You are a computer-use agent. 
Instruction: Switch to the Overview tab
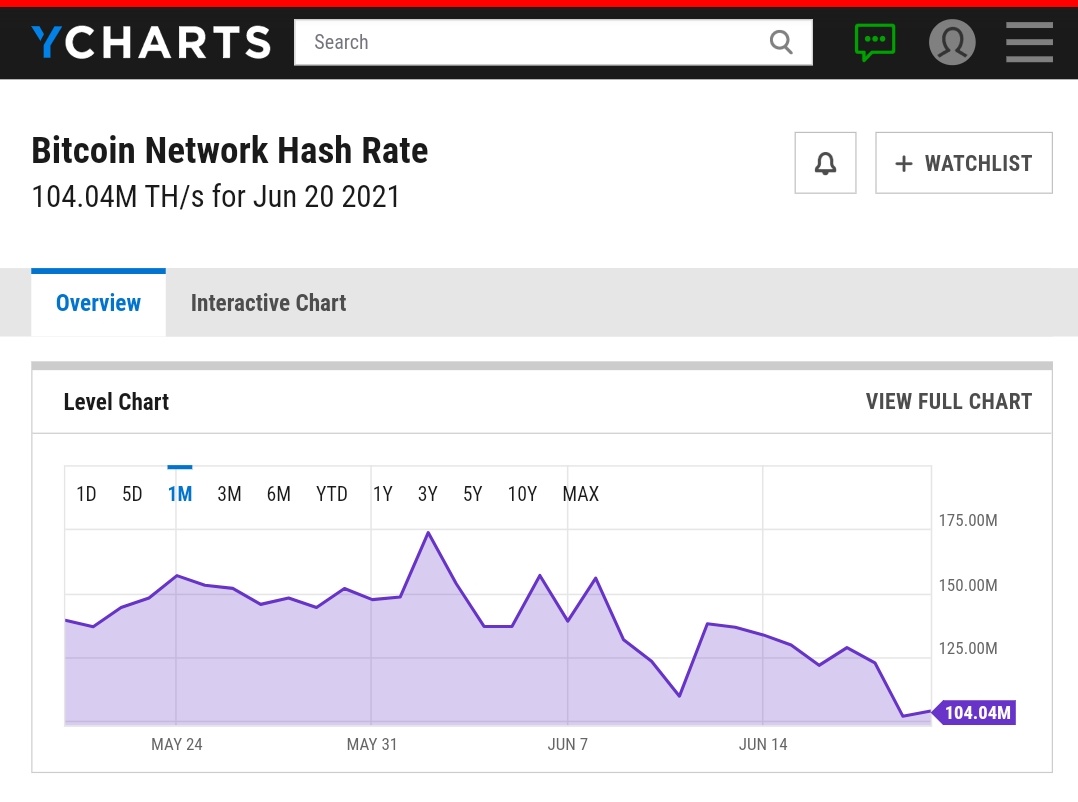(98, 302)
